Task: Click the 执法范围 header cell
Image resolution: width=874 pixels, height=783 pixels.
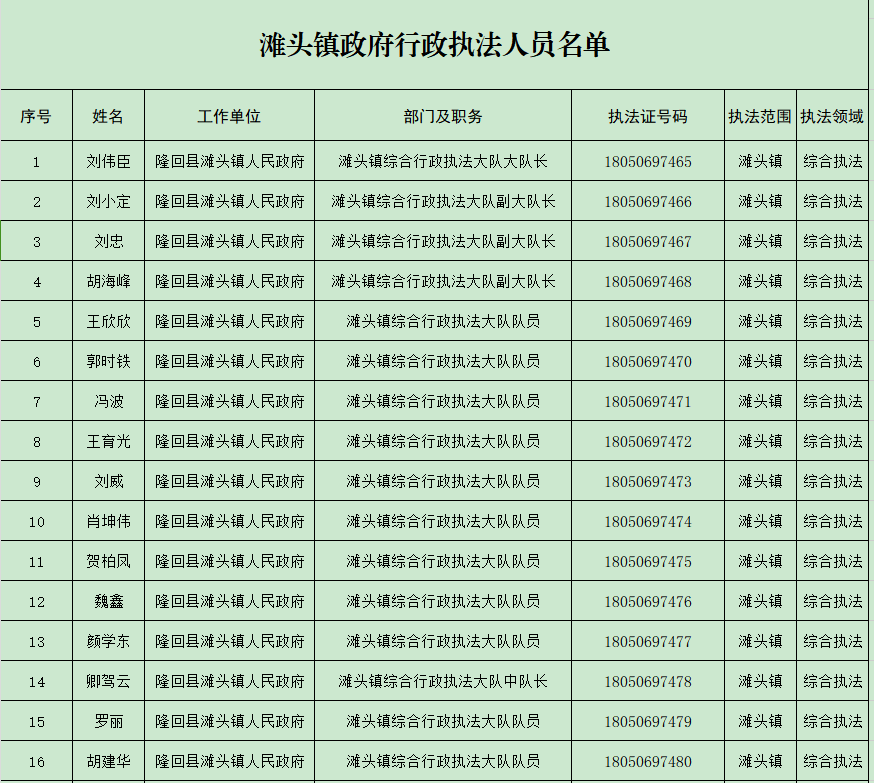Action: pyautogui.click(x=760, y=116)
